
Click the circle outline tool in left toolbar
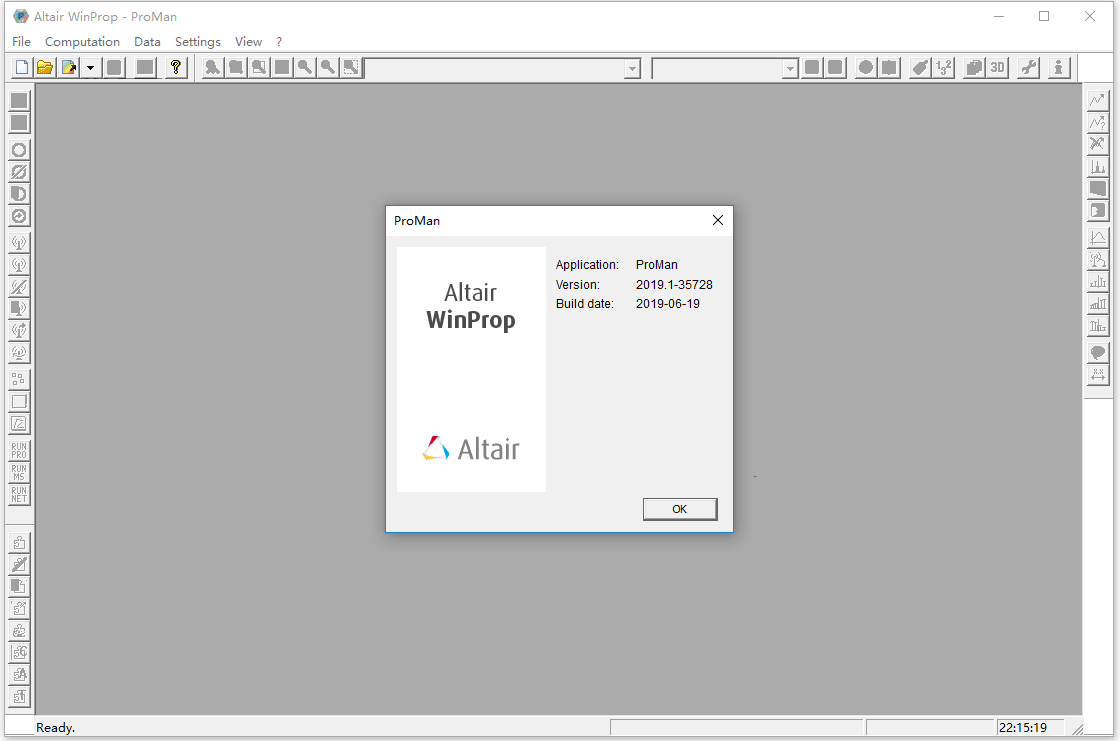pos(19,150)
